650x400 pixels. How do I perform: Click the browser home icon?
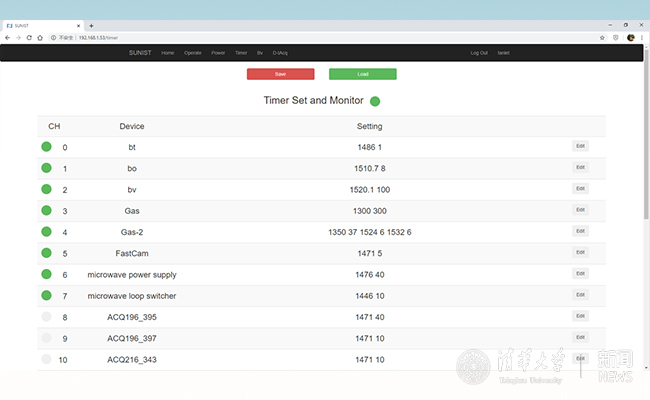coord(41,37)
